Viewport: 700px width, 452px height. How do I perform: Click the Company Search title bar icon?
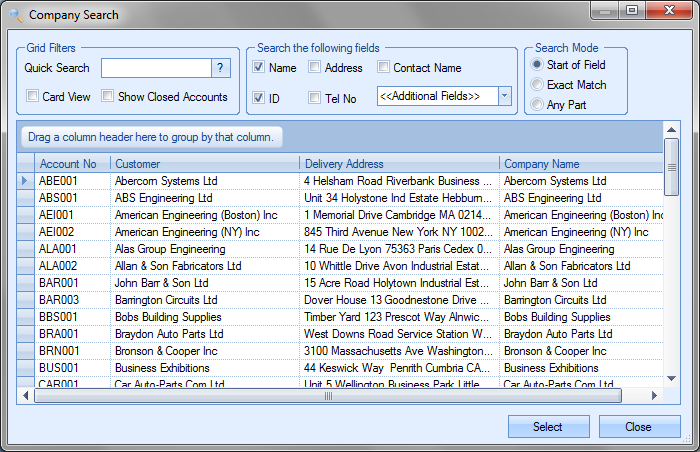pos(14,14)
